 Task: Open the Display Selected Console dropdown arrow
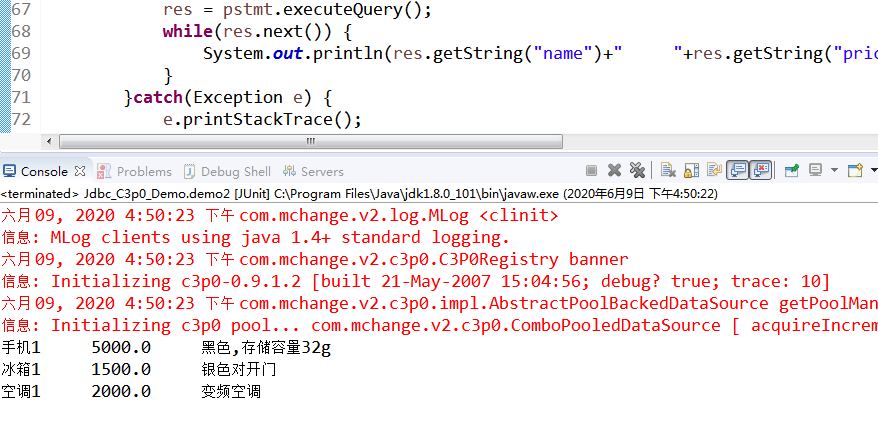tap(834, 171)
